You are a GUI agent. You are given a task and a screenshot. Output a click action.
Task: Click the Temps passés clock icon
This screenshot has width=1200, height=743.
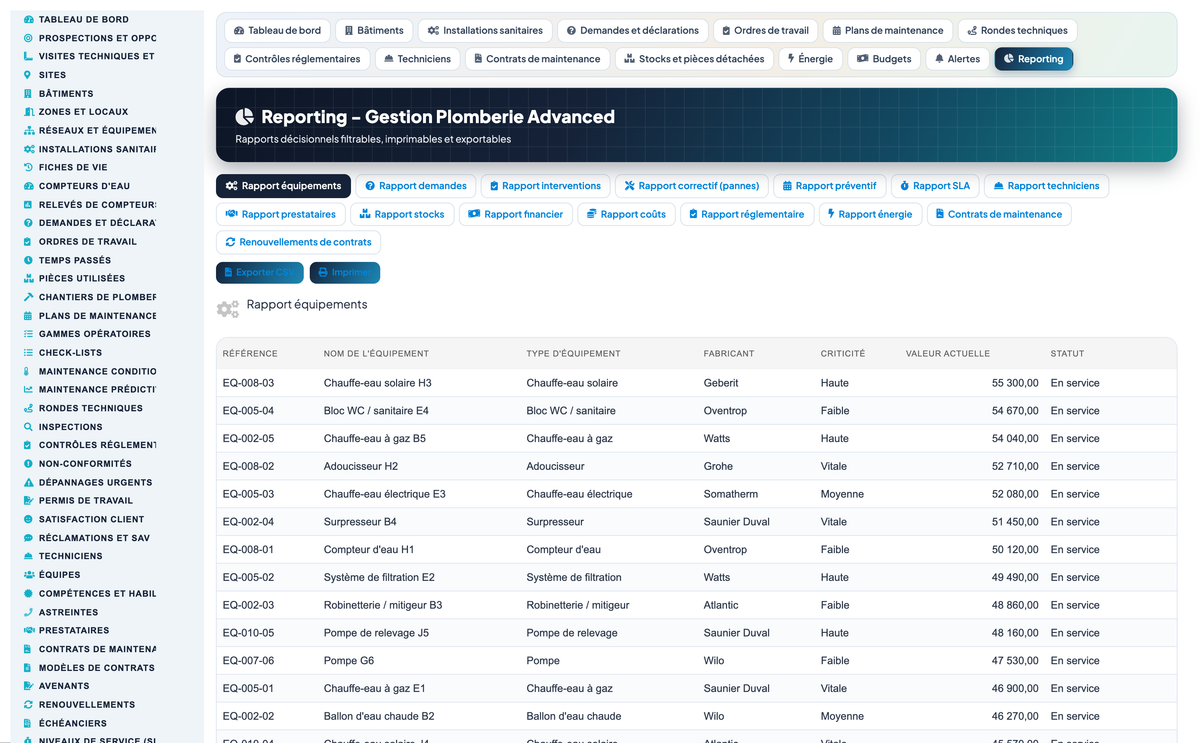[28, 260]
